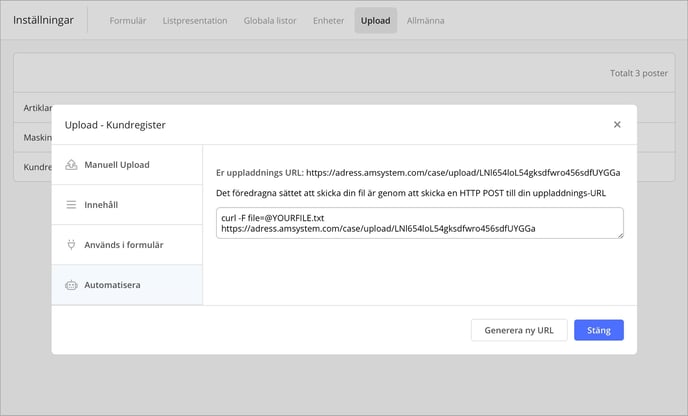Click the uploading URL text line
The image size is (688, 416).
[418, 173]
